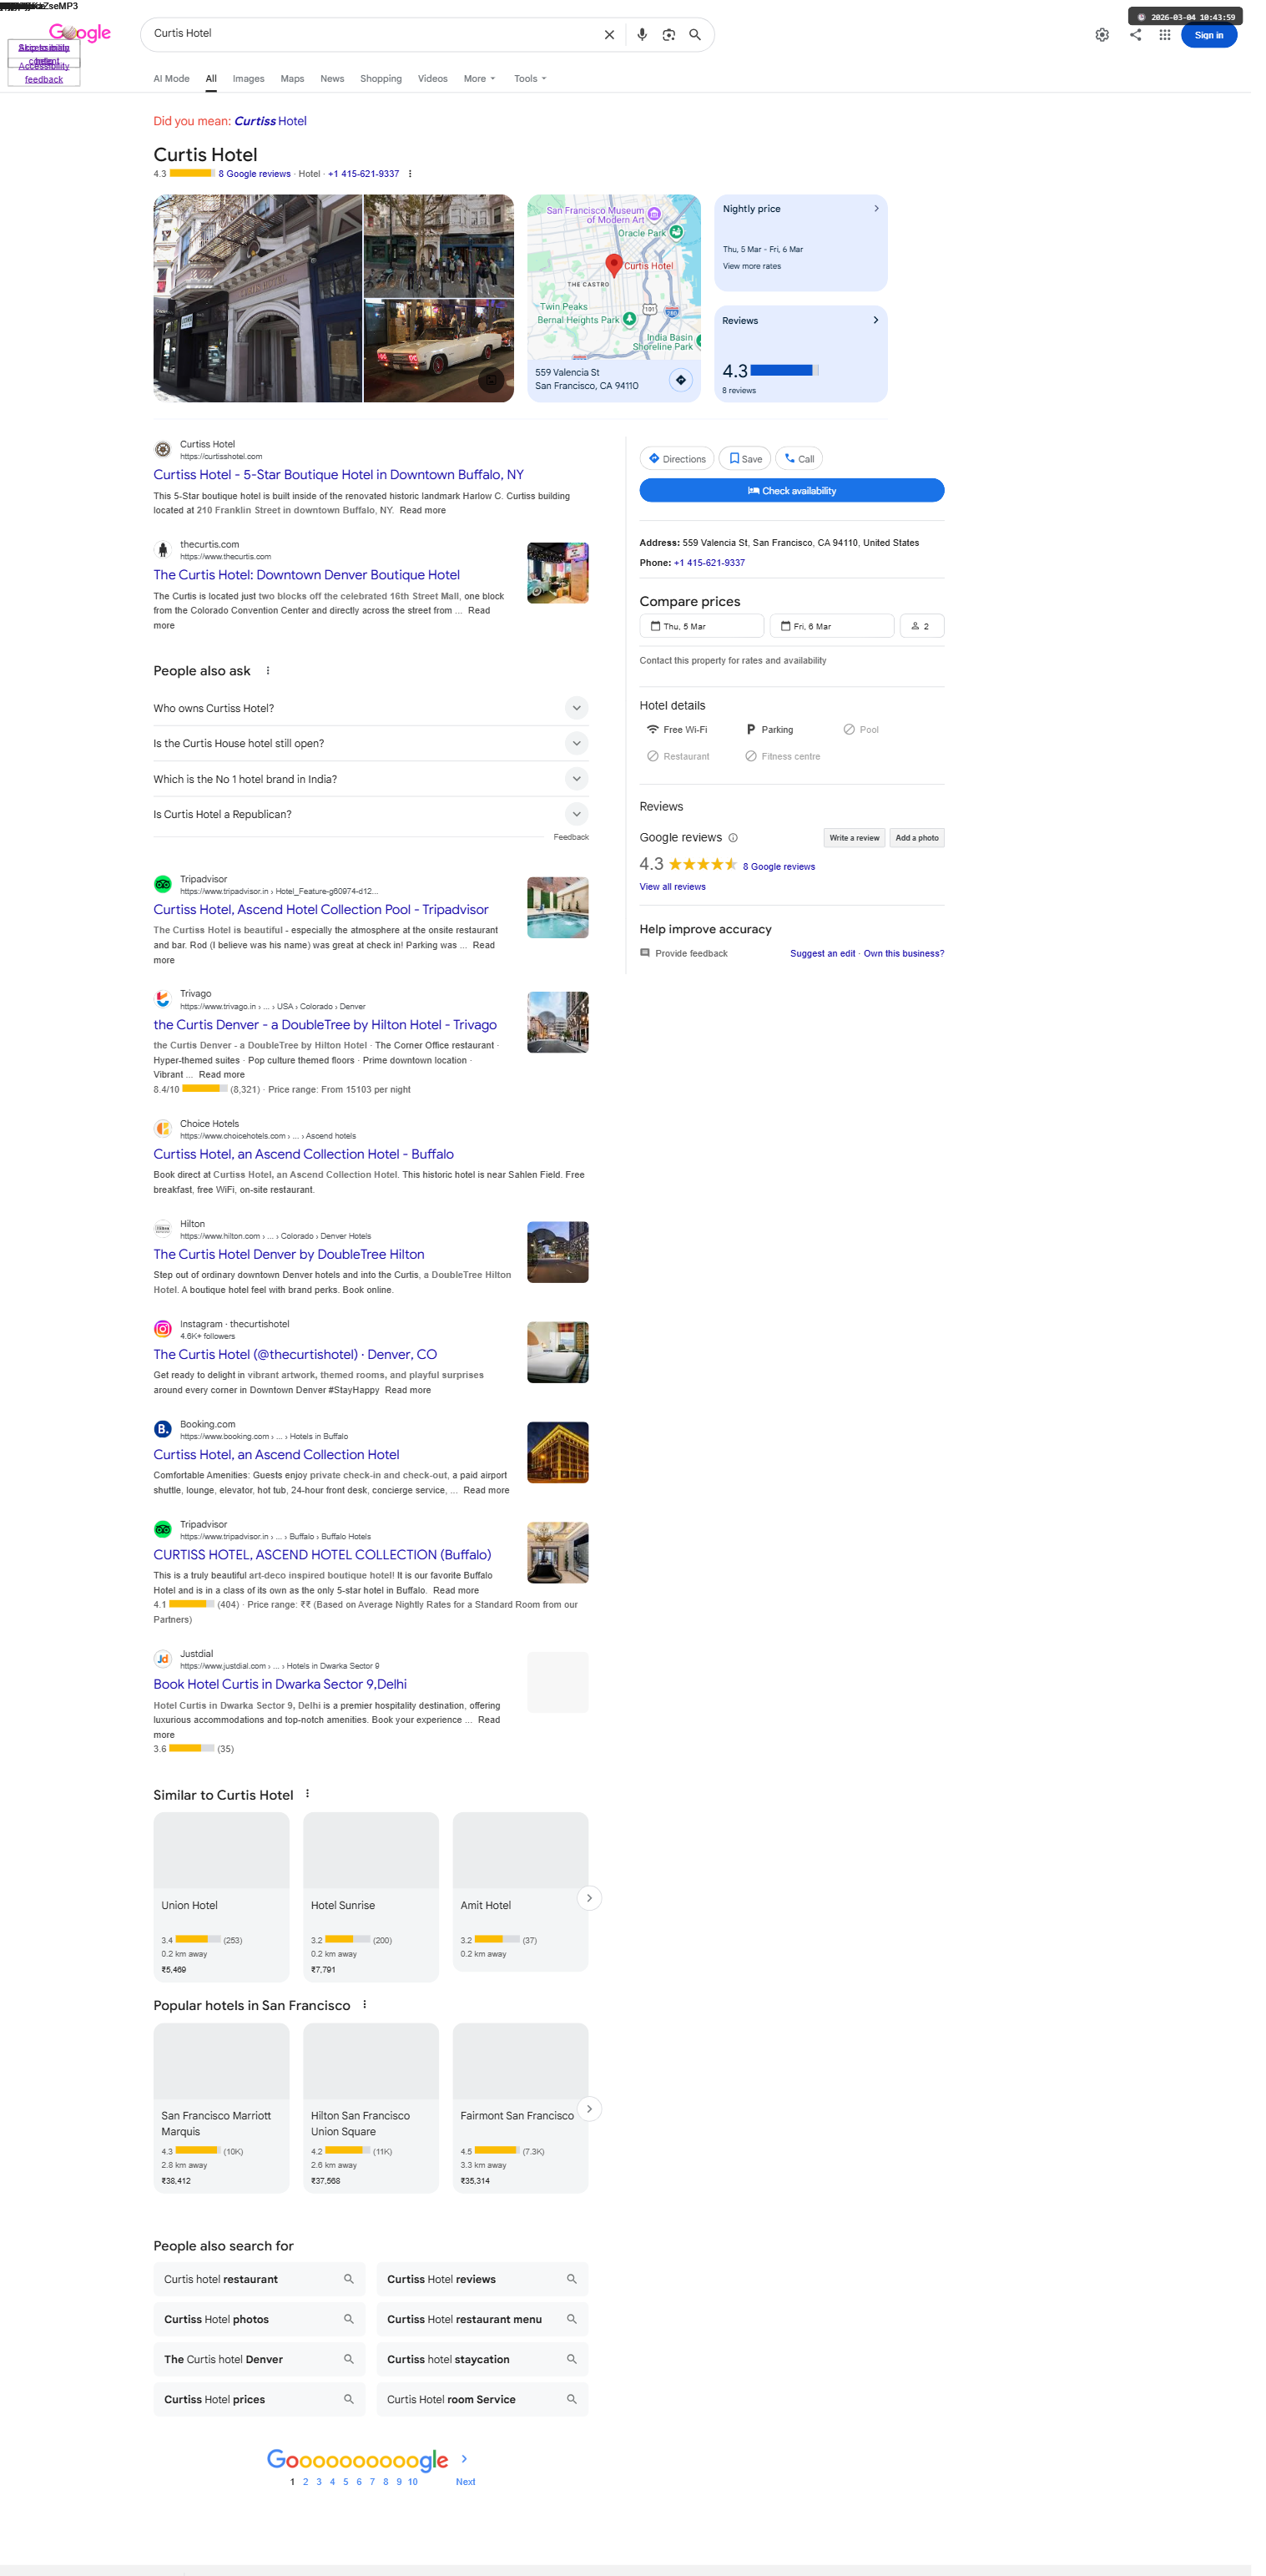Switch to News tab
The height and width of the screenshot is (2576, 1266).
[x=332, y=79]
